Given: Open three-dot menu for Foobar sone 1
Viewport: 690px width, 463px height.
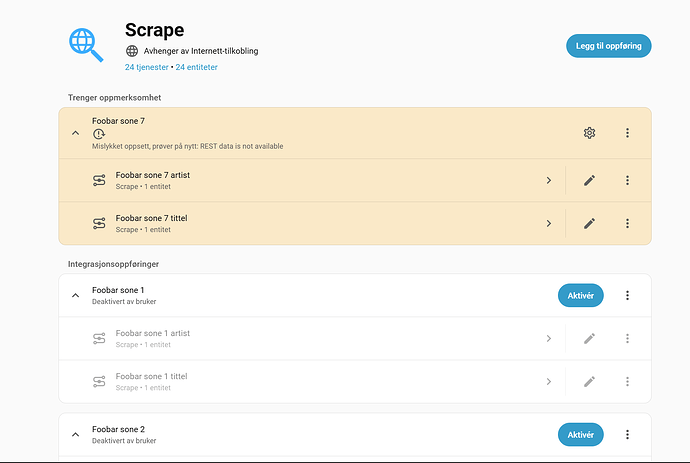Looking at the screenshot, I should tap(627, 295).
